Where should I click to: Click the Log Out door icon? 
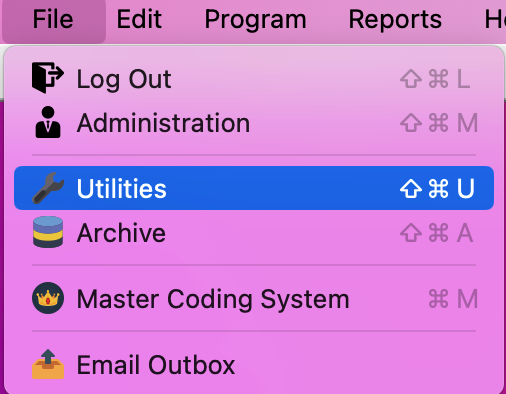(48, 78)
